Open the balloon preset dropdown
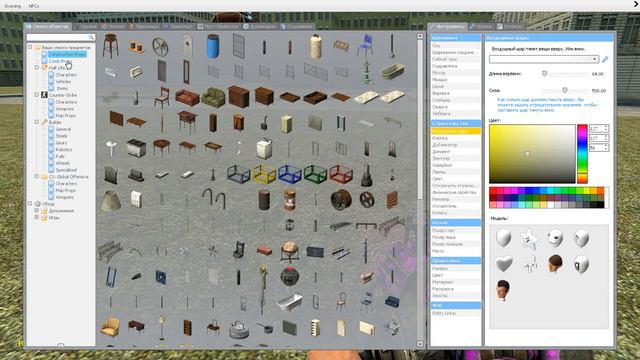This screenshot has width=640, height=360. point(544,60)
